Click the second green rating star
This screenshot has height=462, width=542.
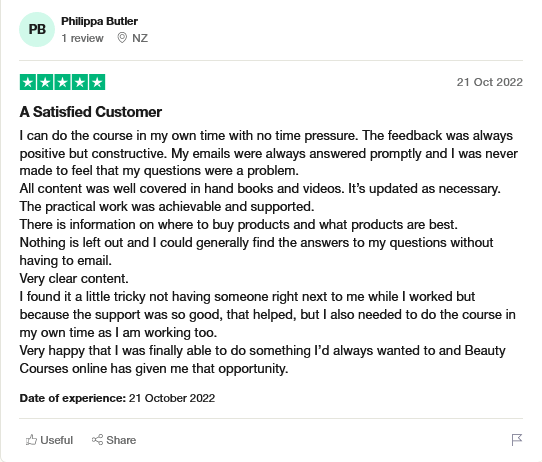pyautogui.click(x=45, y=82)
